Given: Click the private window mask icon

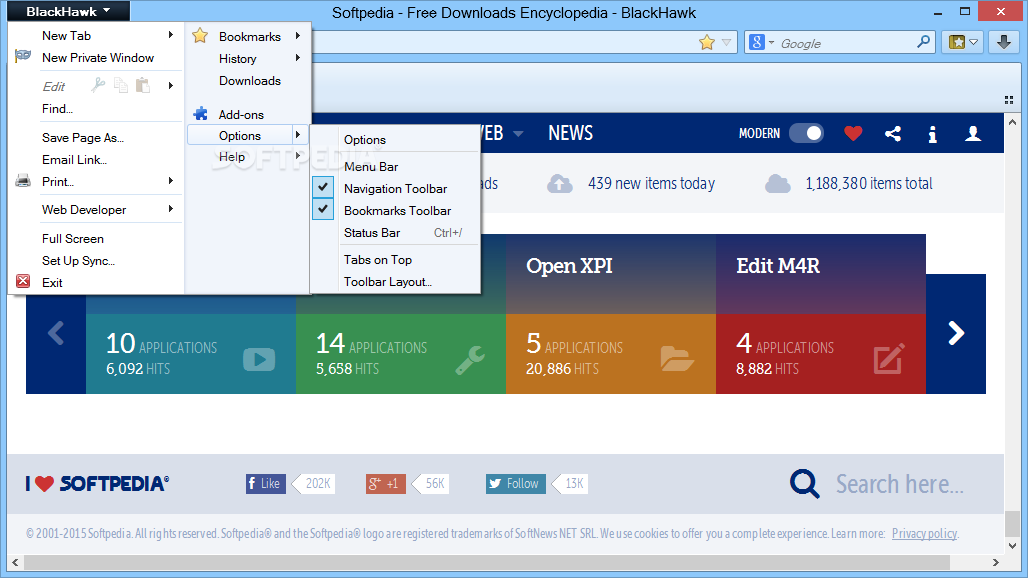Looking at the screenshot, I should coord(23,56).
